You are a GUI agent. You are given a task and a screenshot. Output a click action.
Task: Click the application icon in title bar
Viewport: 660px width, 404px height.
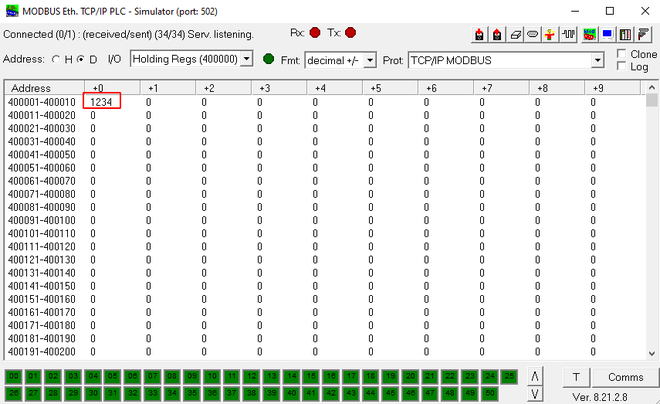[x=12, y=11]
